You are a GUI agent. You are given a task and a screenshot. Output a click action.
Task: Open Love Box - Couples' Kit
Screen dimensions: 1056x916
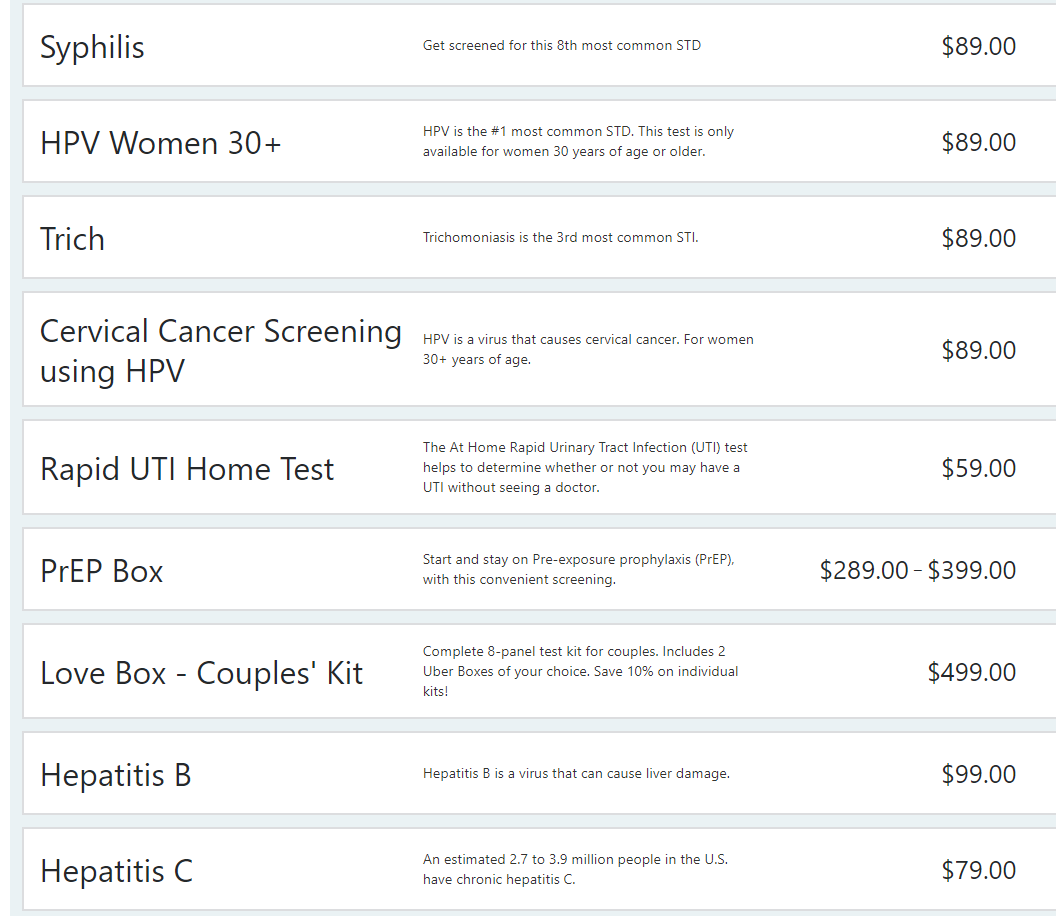[201, 673]
